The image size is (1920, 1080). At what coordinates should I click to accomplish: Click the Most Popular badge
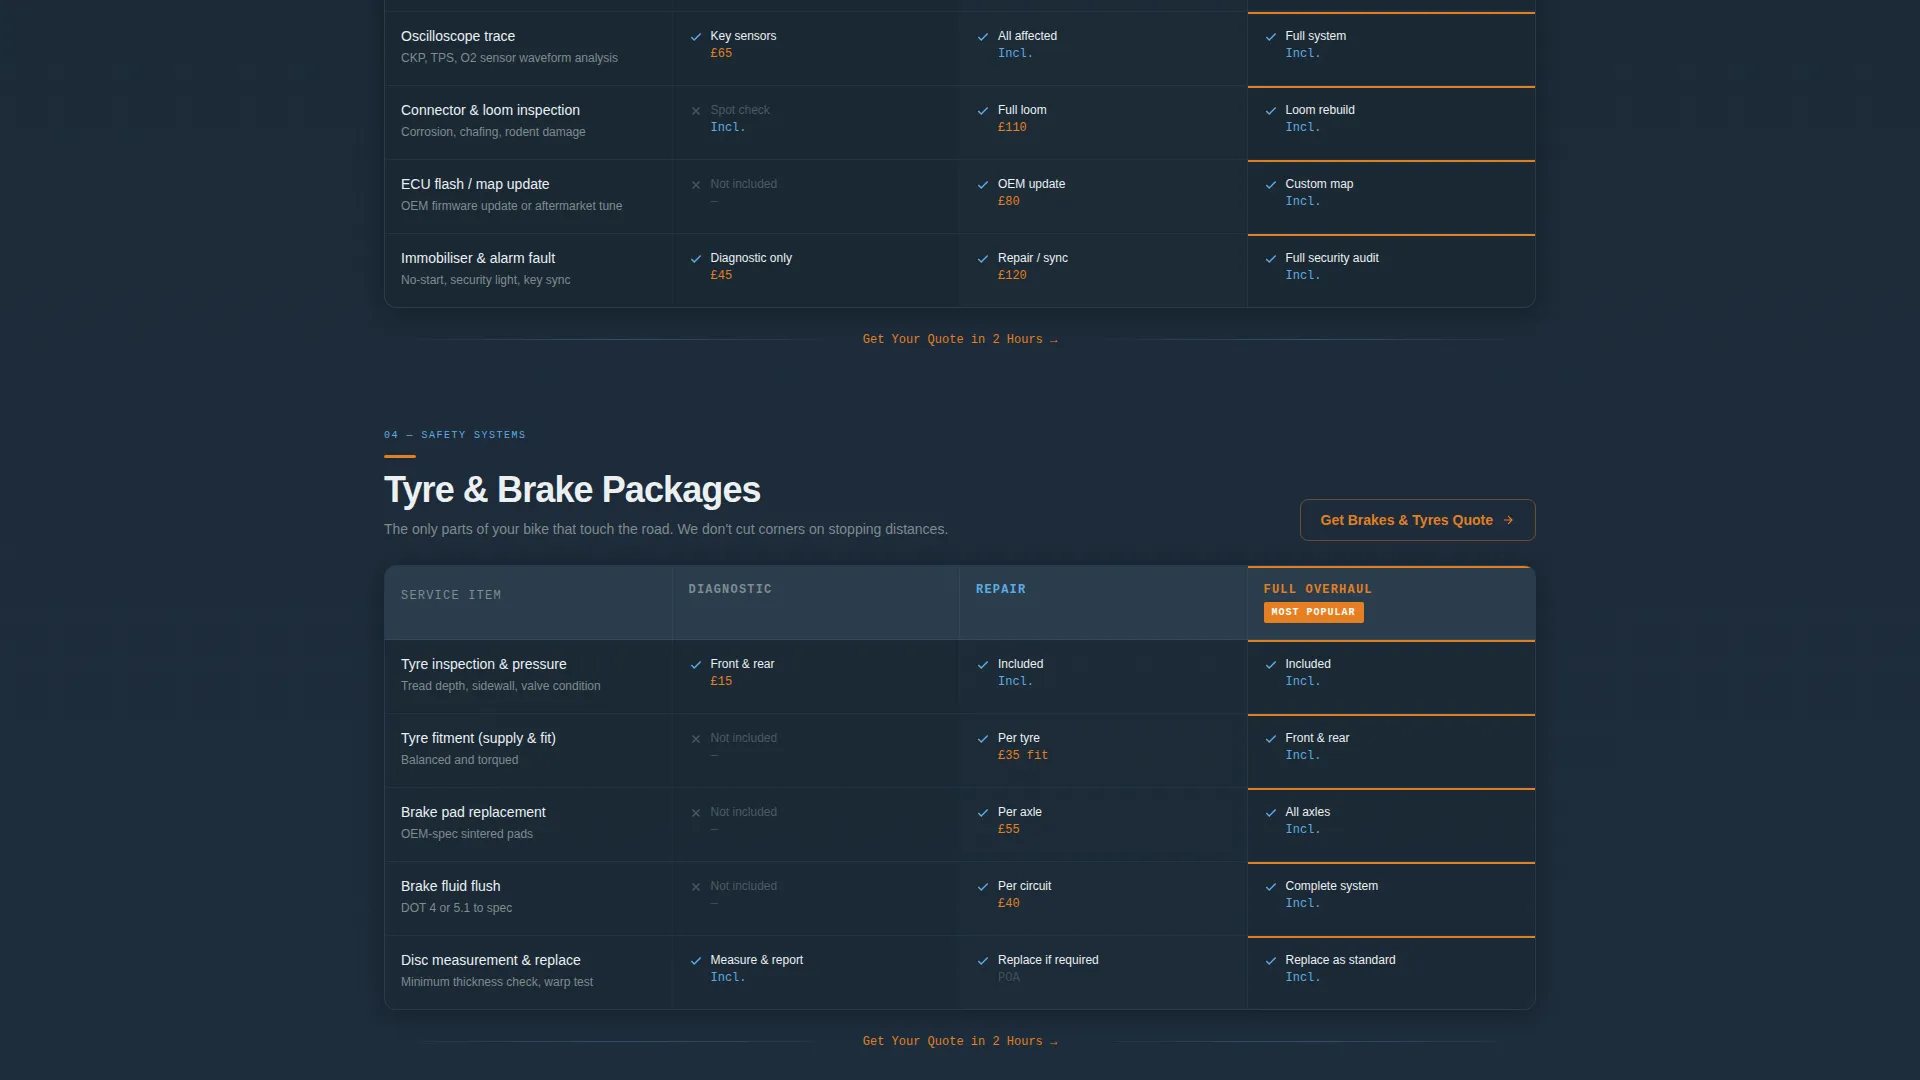click(x=1313, y=612)
